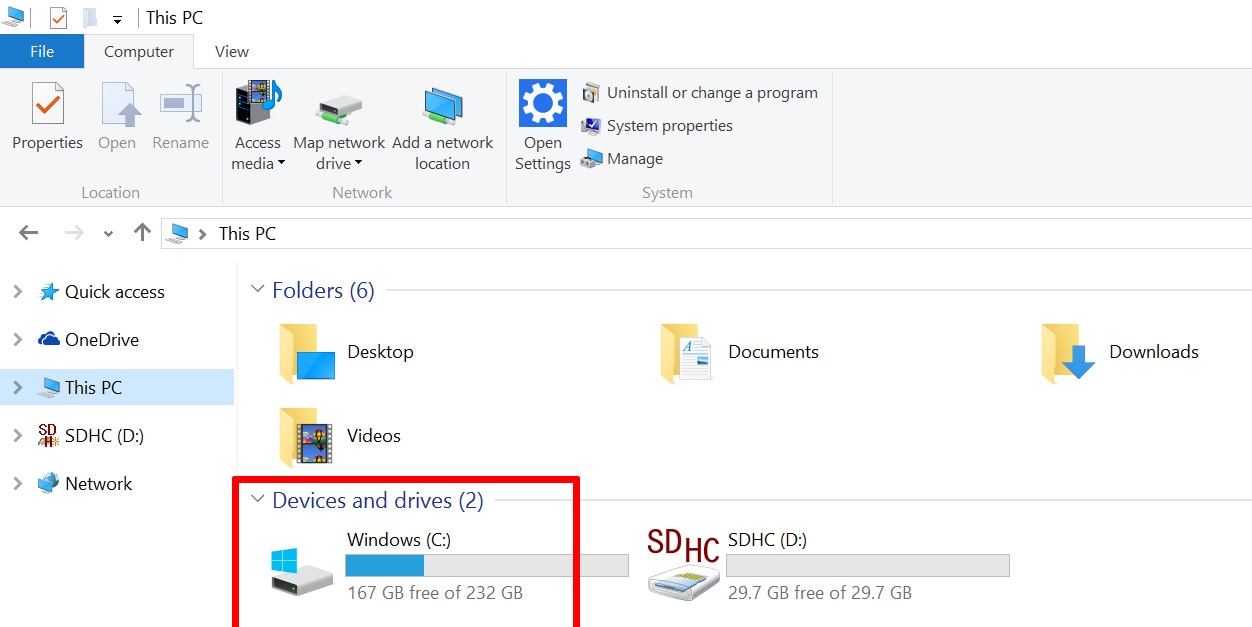Select Add a network location icon

coord(442,106)
